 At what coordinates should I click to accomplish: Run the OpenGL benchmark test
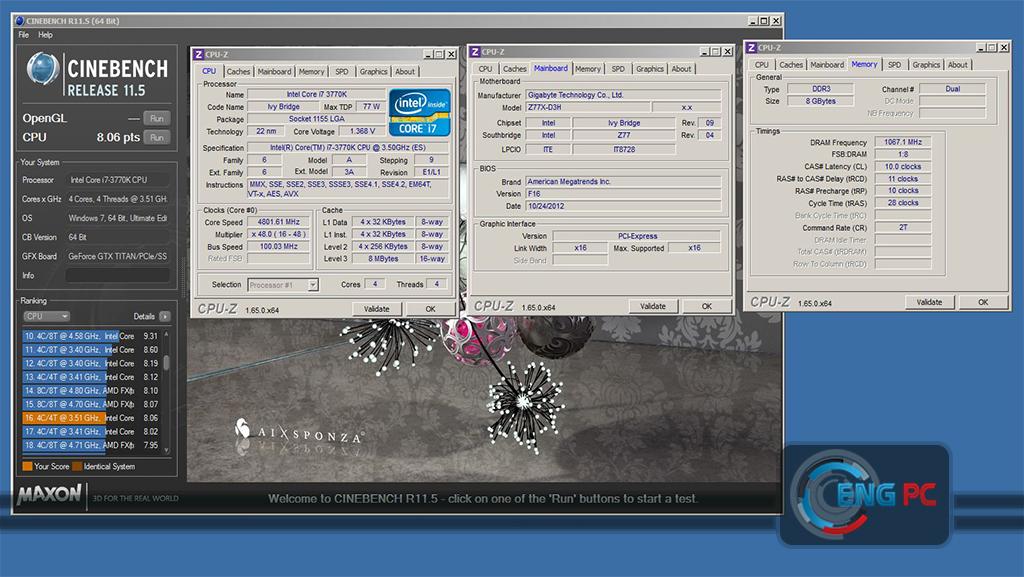point(157,118)
